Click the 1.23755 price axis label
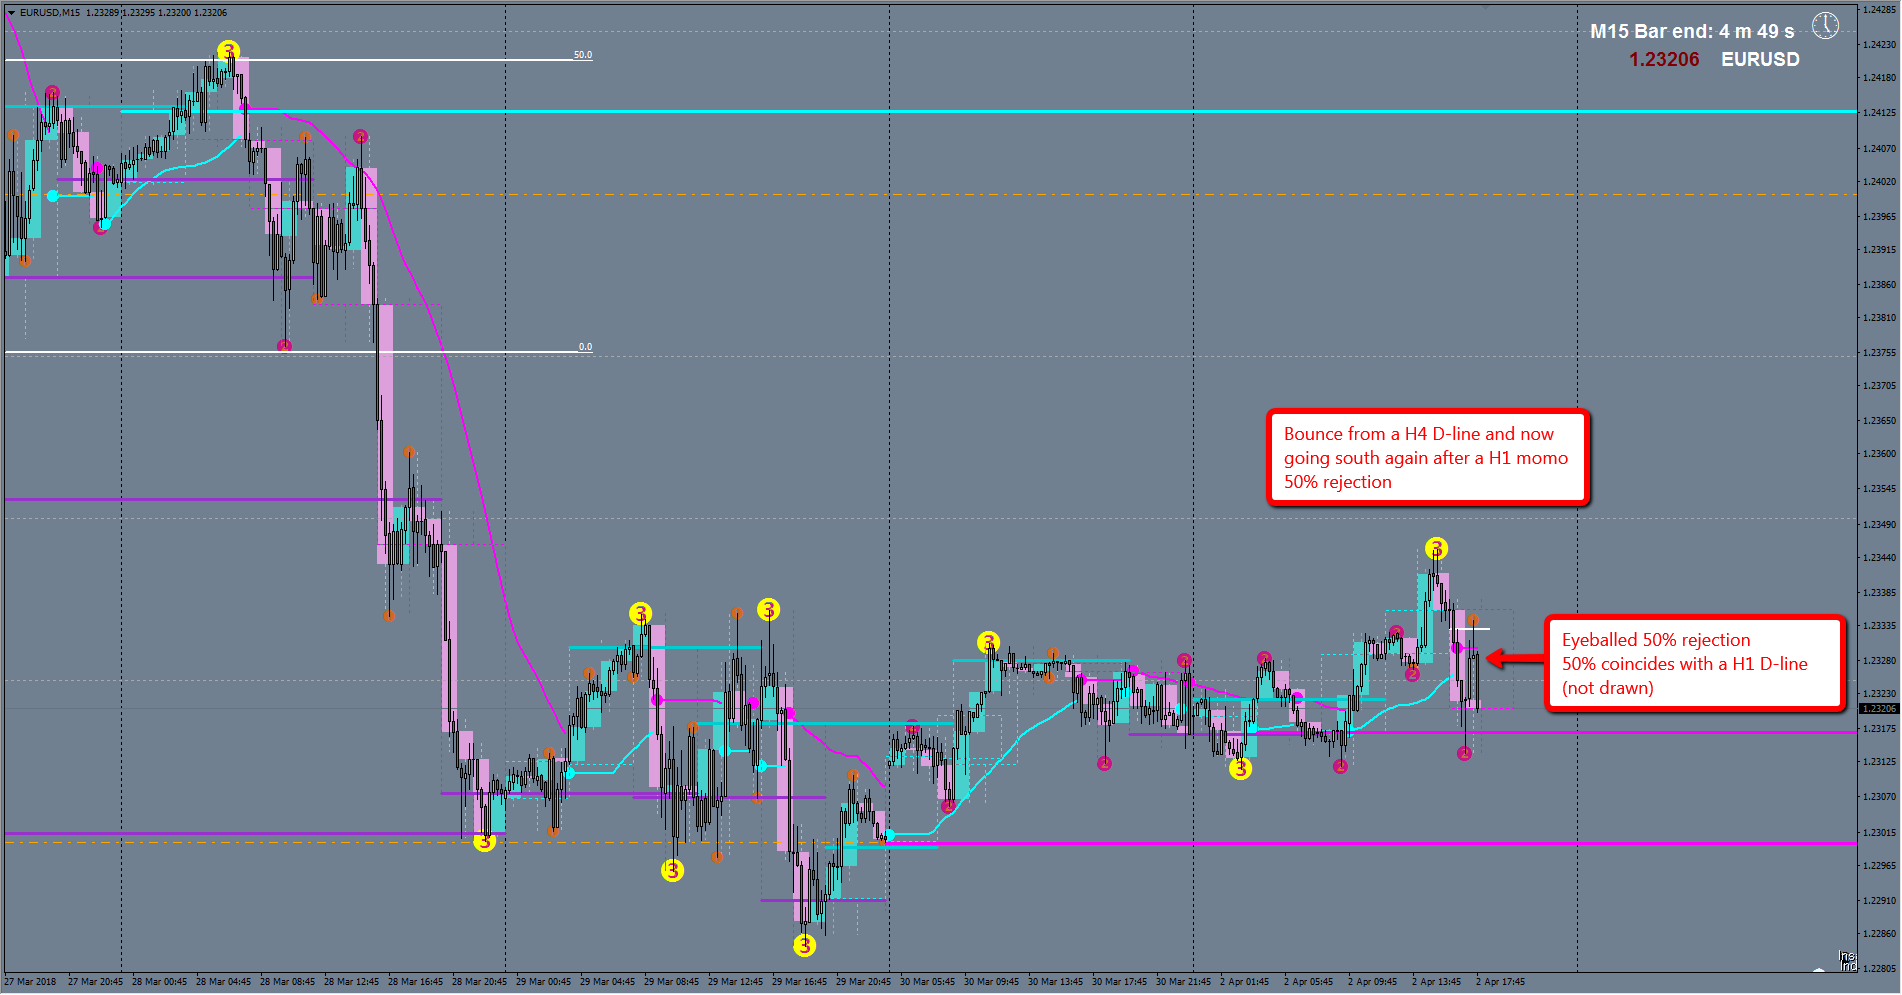The image size is (1902, 995). (1879, 352)
